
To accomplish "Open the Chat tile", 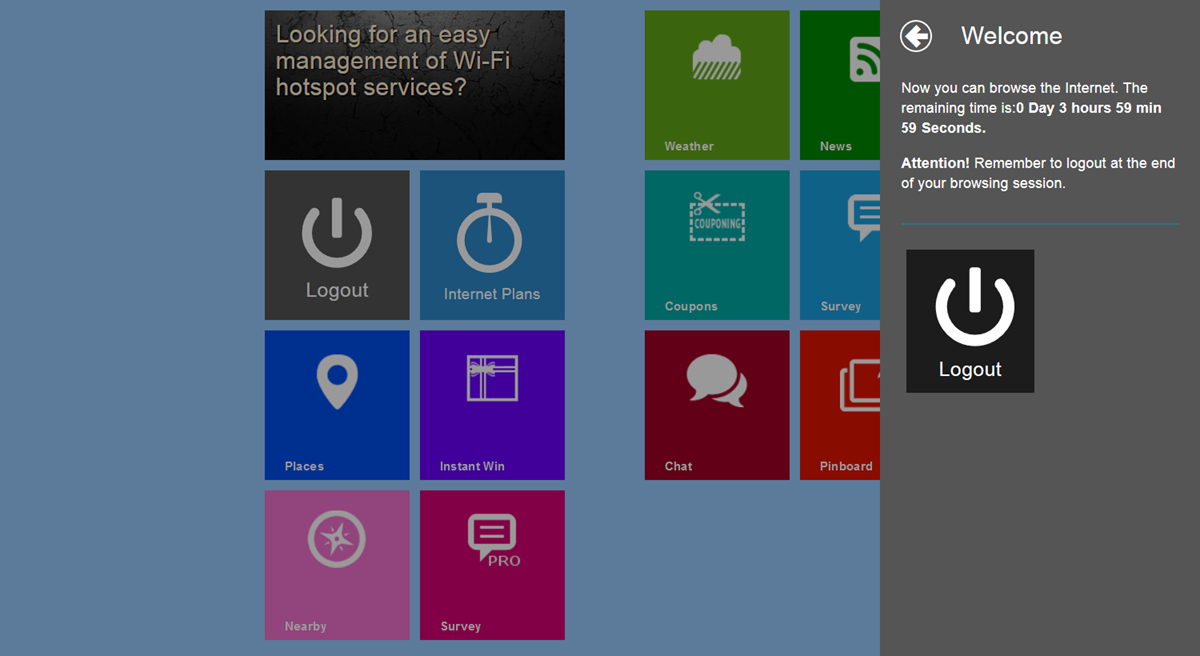I will point(717,405).
